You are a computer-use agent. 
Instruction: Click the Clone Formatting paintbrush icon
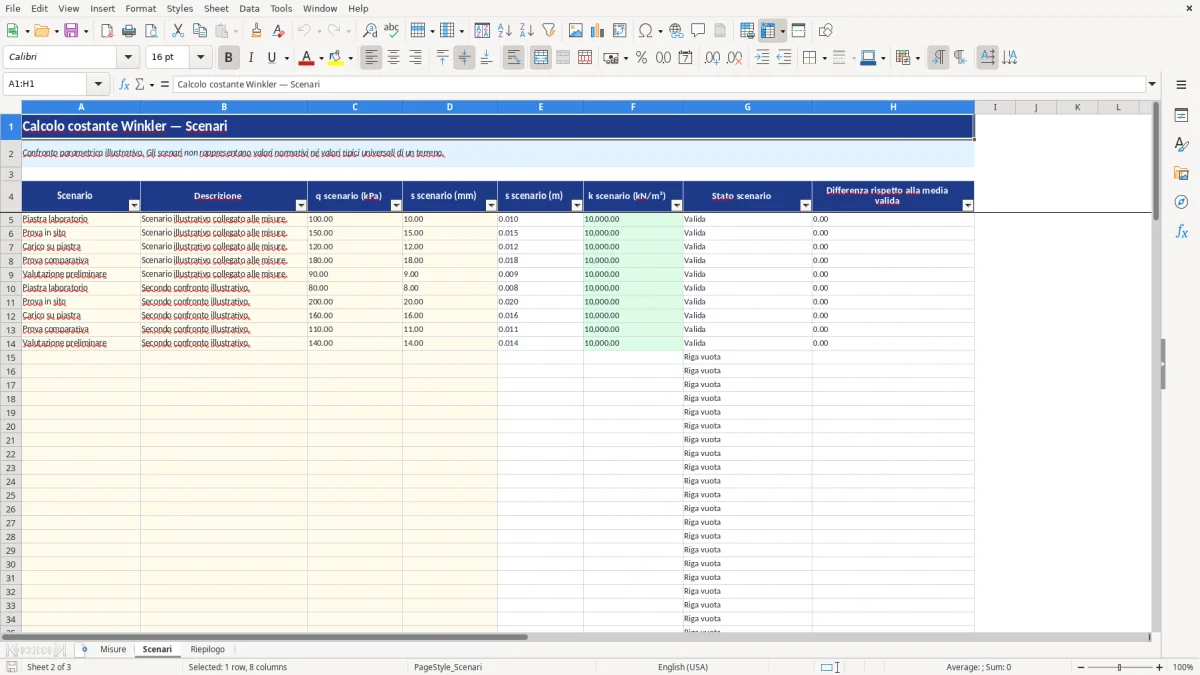257,31
